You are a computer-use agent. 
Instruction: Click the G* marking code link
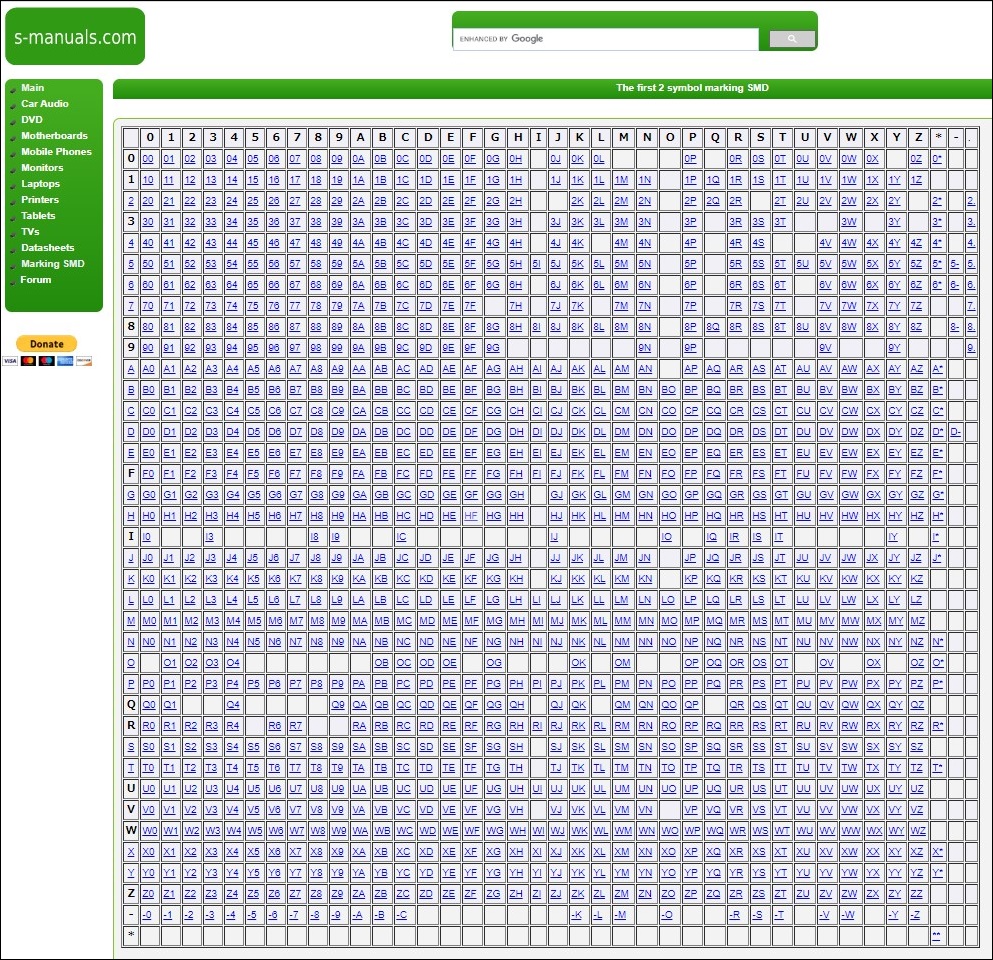(x=938, y=495)
